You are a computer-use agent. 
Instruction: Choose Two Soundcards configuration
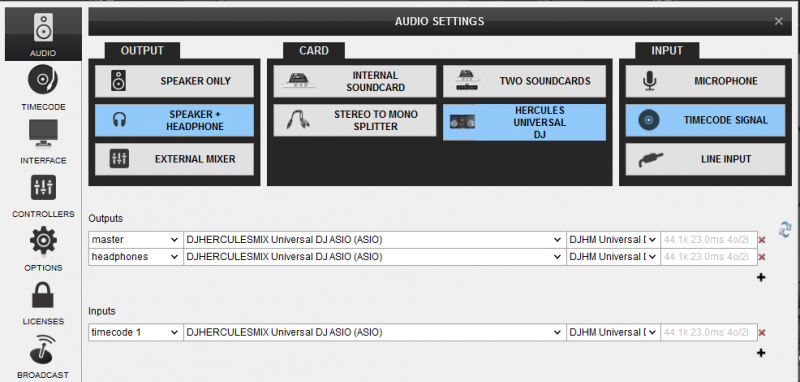[x=524, y=81]
